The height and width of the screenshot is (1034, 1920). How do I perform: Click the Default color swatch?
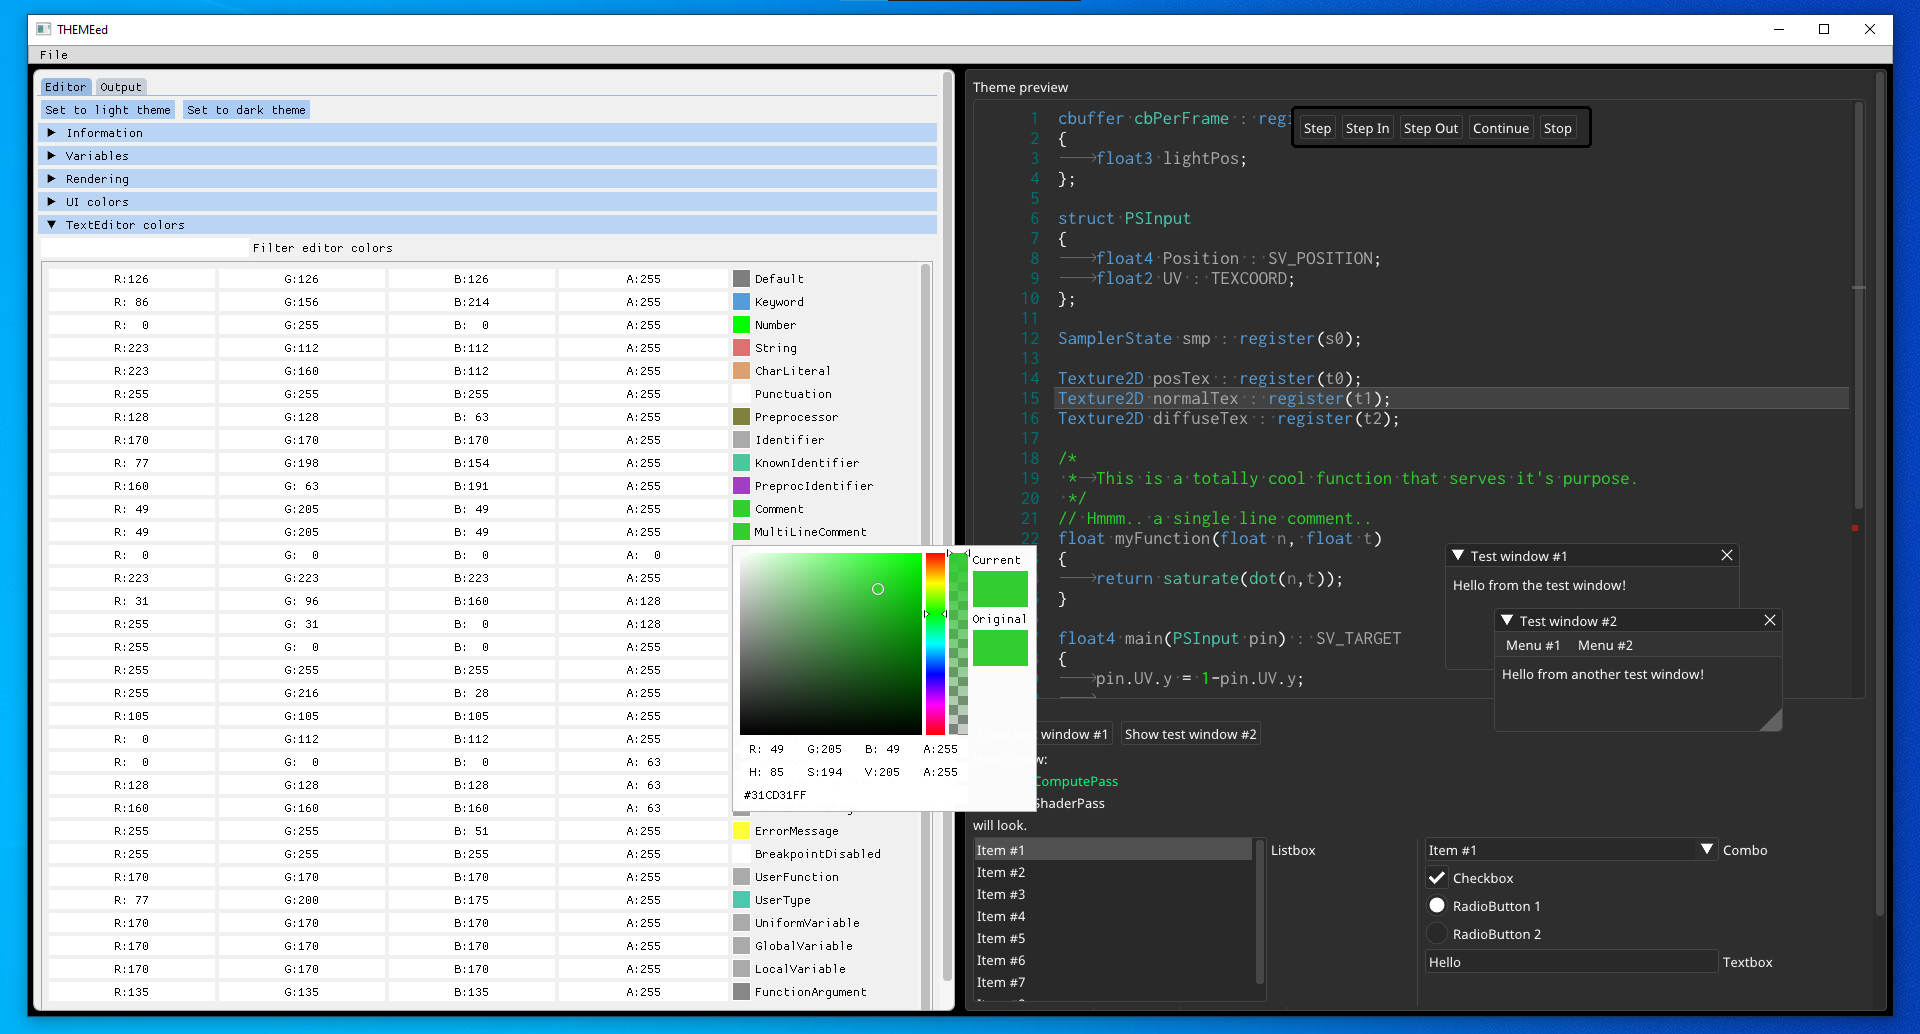(x=741, y=279)
